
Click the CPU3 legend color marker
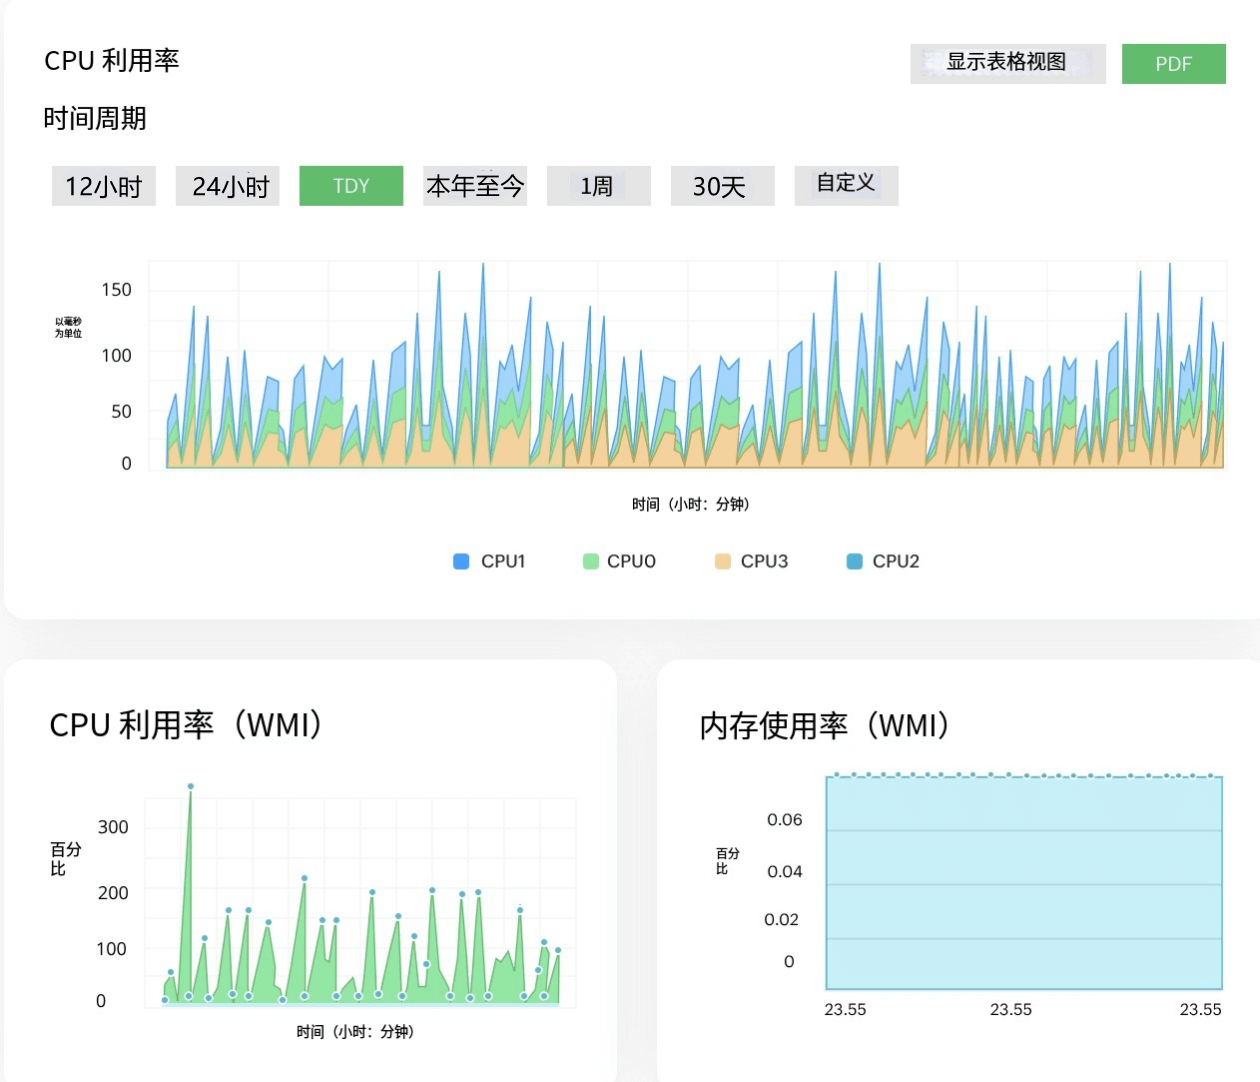721,561
